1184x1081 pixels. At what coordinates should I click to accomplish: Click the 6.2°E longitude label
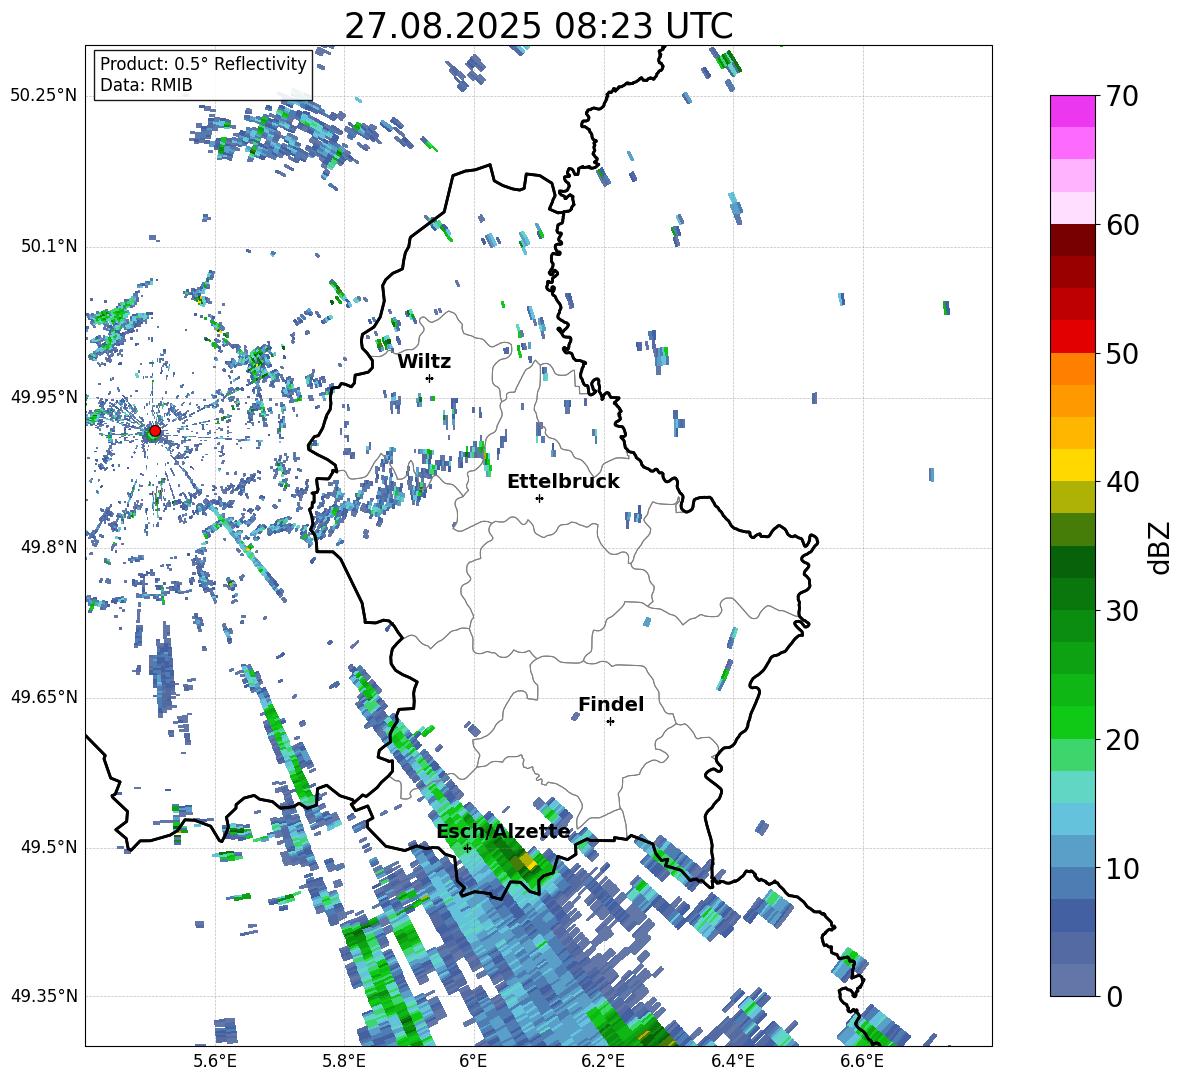pyautogui.click(x=603, y=1061)
